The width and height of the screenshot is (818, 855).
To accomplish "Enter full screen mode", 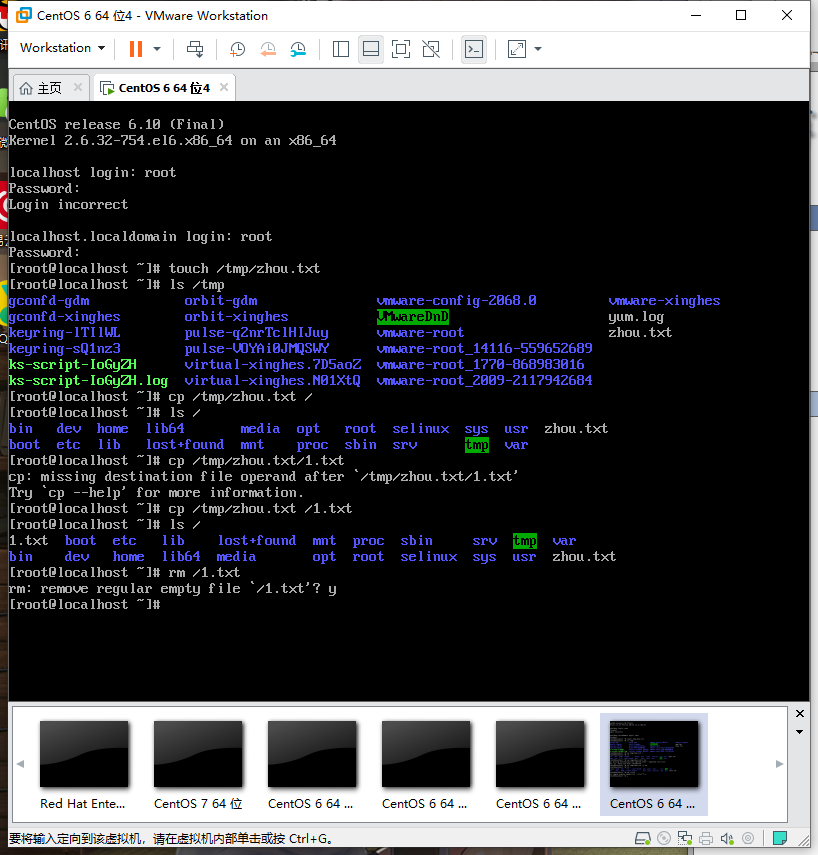I will tap(401, 49).
